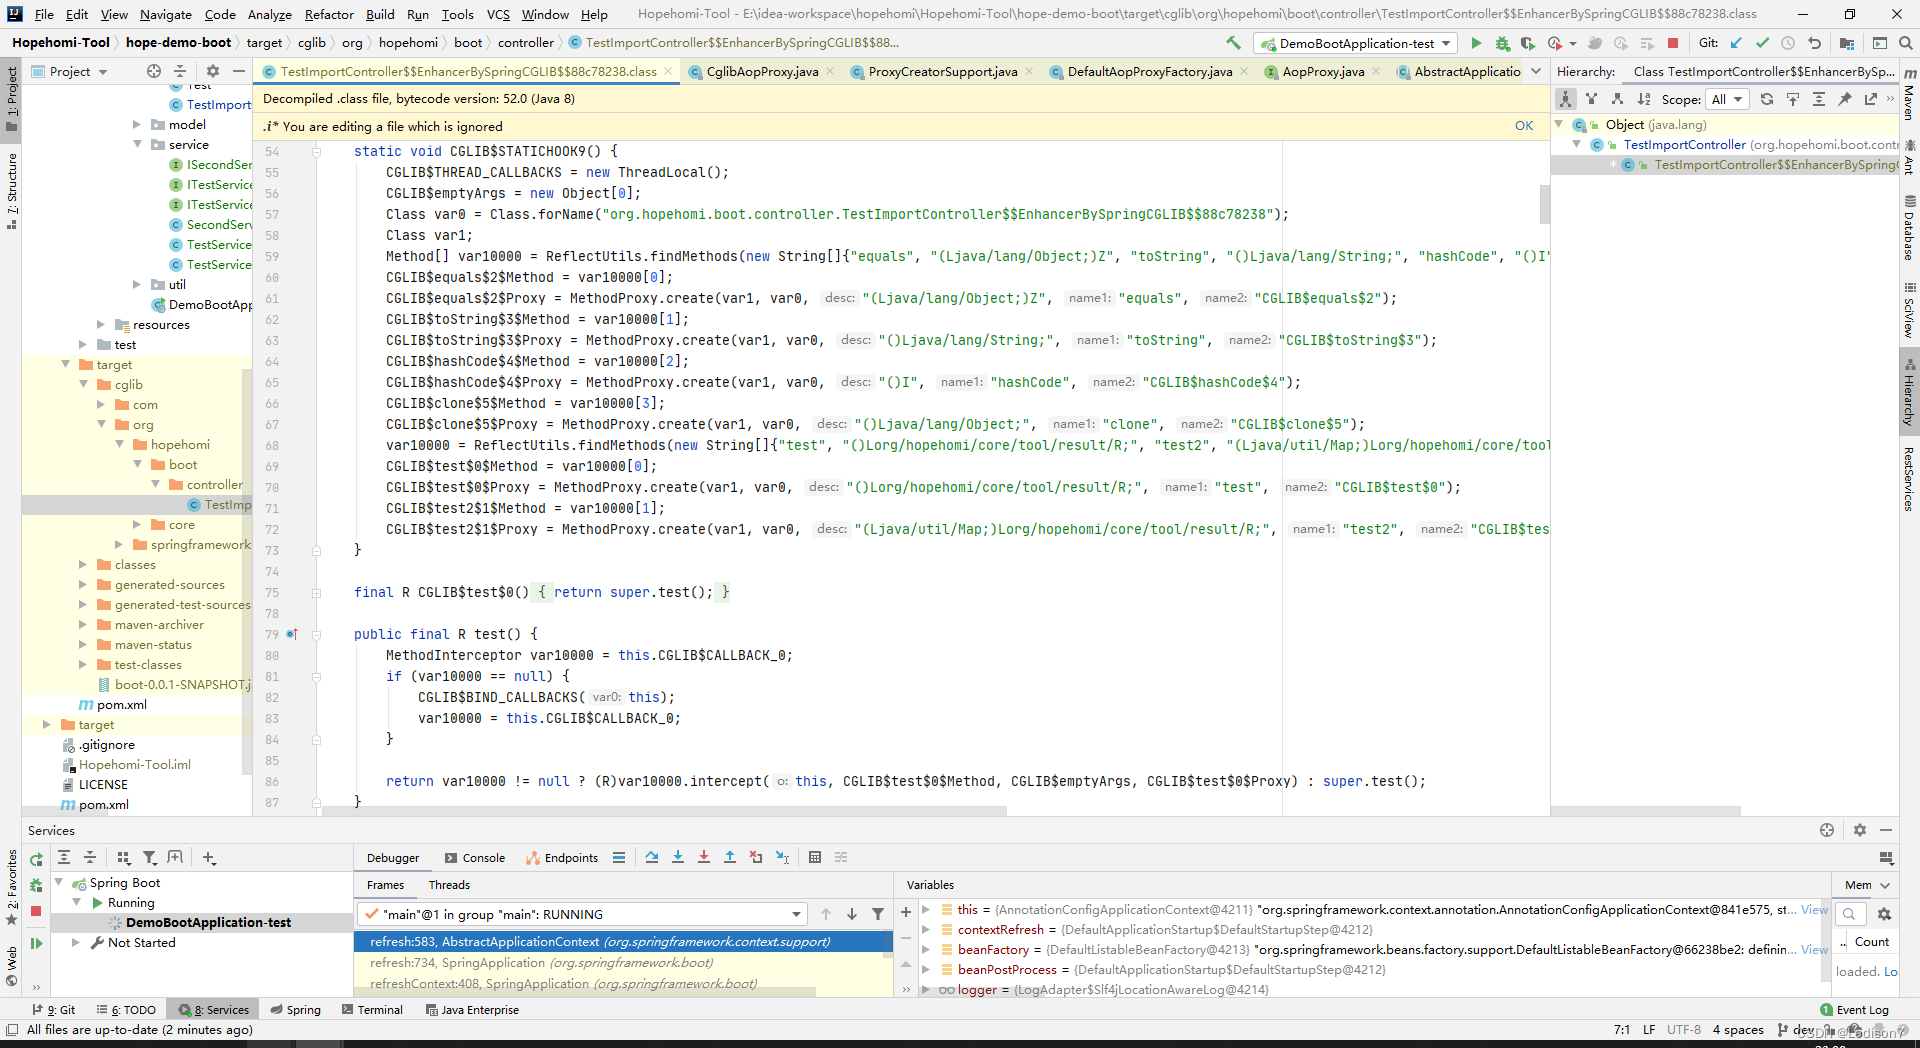Toggle Class Hierarchy view button
The width and height of the screenshot is (1920, 1048).
pyautogui.click(x=1566, y=99)
